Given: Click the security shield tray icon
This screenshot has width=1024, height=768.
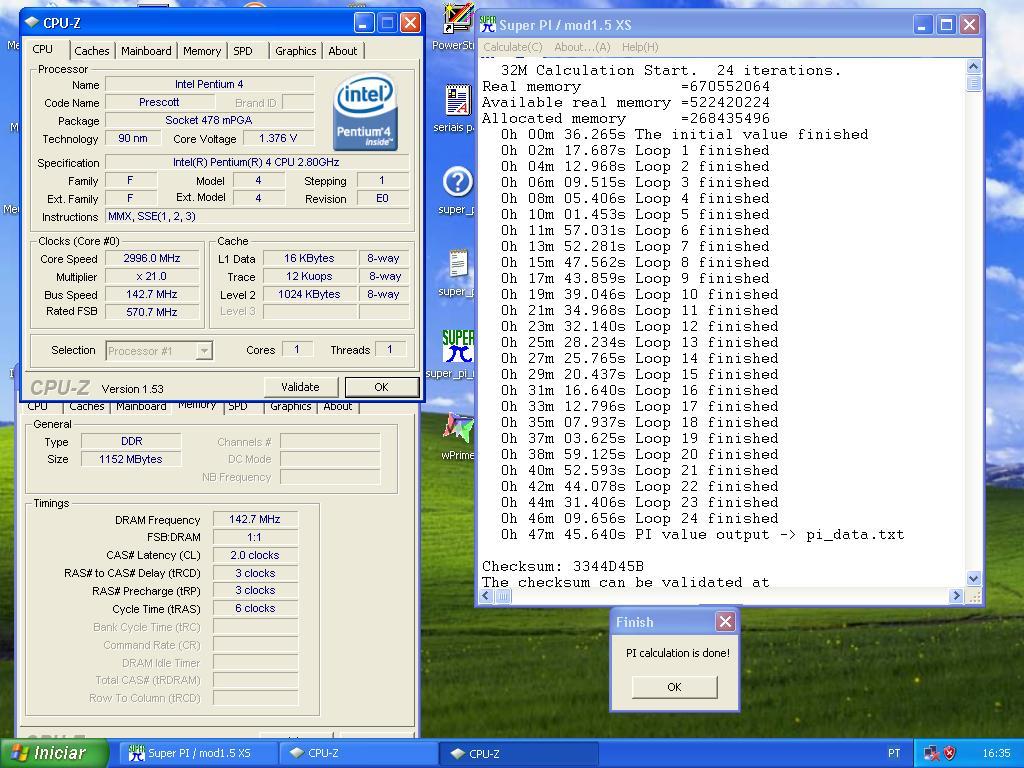Looking at the screenshot, I should tap(949, 754).
